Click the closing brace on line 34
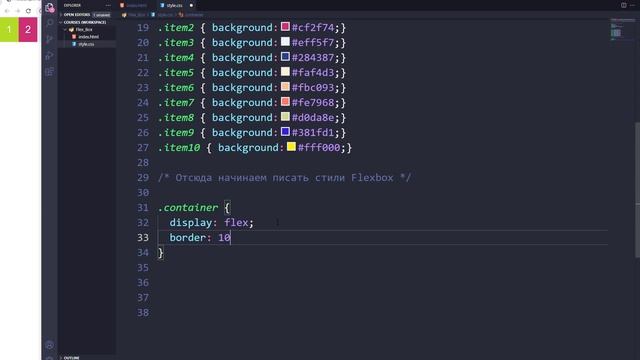640x360 pixels. point(161,253)
